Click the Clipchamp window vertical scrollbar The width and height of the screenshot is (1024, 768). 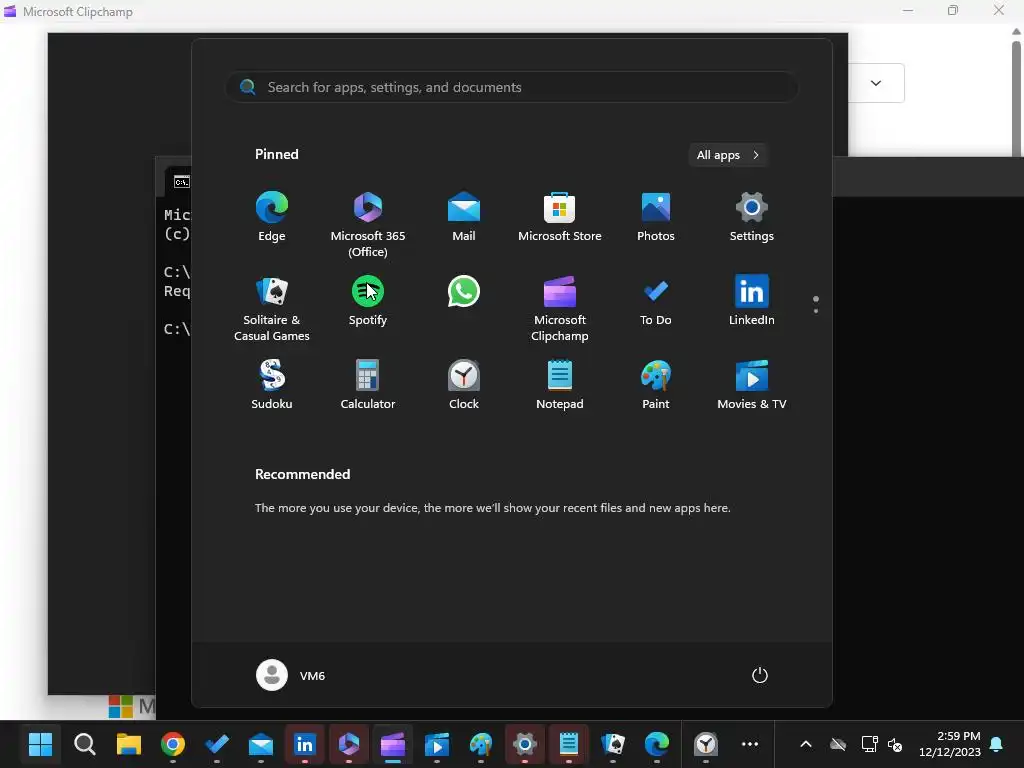coord(1016,98)
